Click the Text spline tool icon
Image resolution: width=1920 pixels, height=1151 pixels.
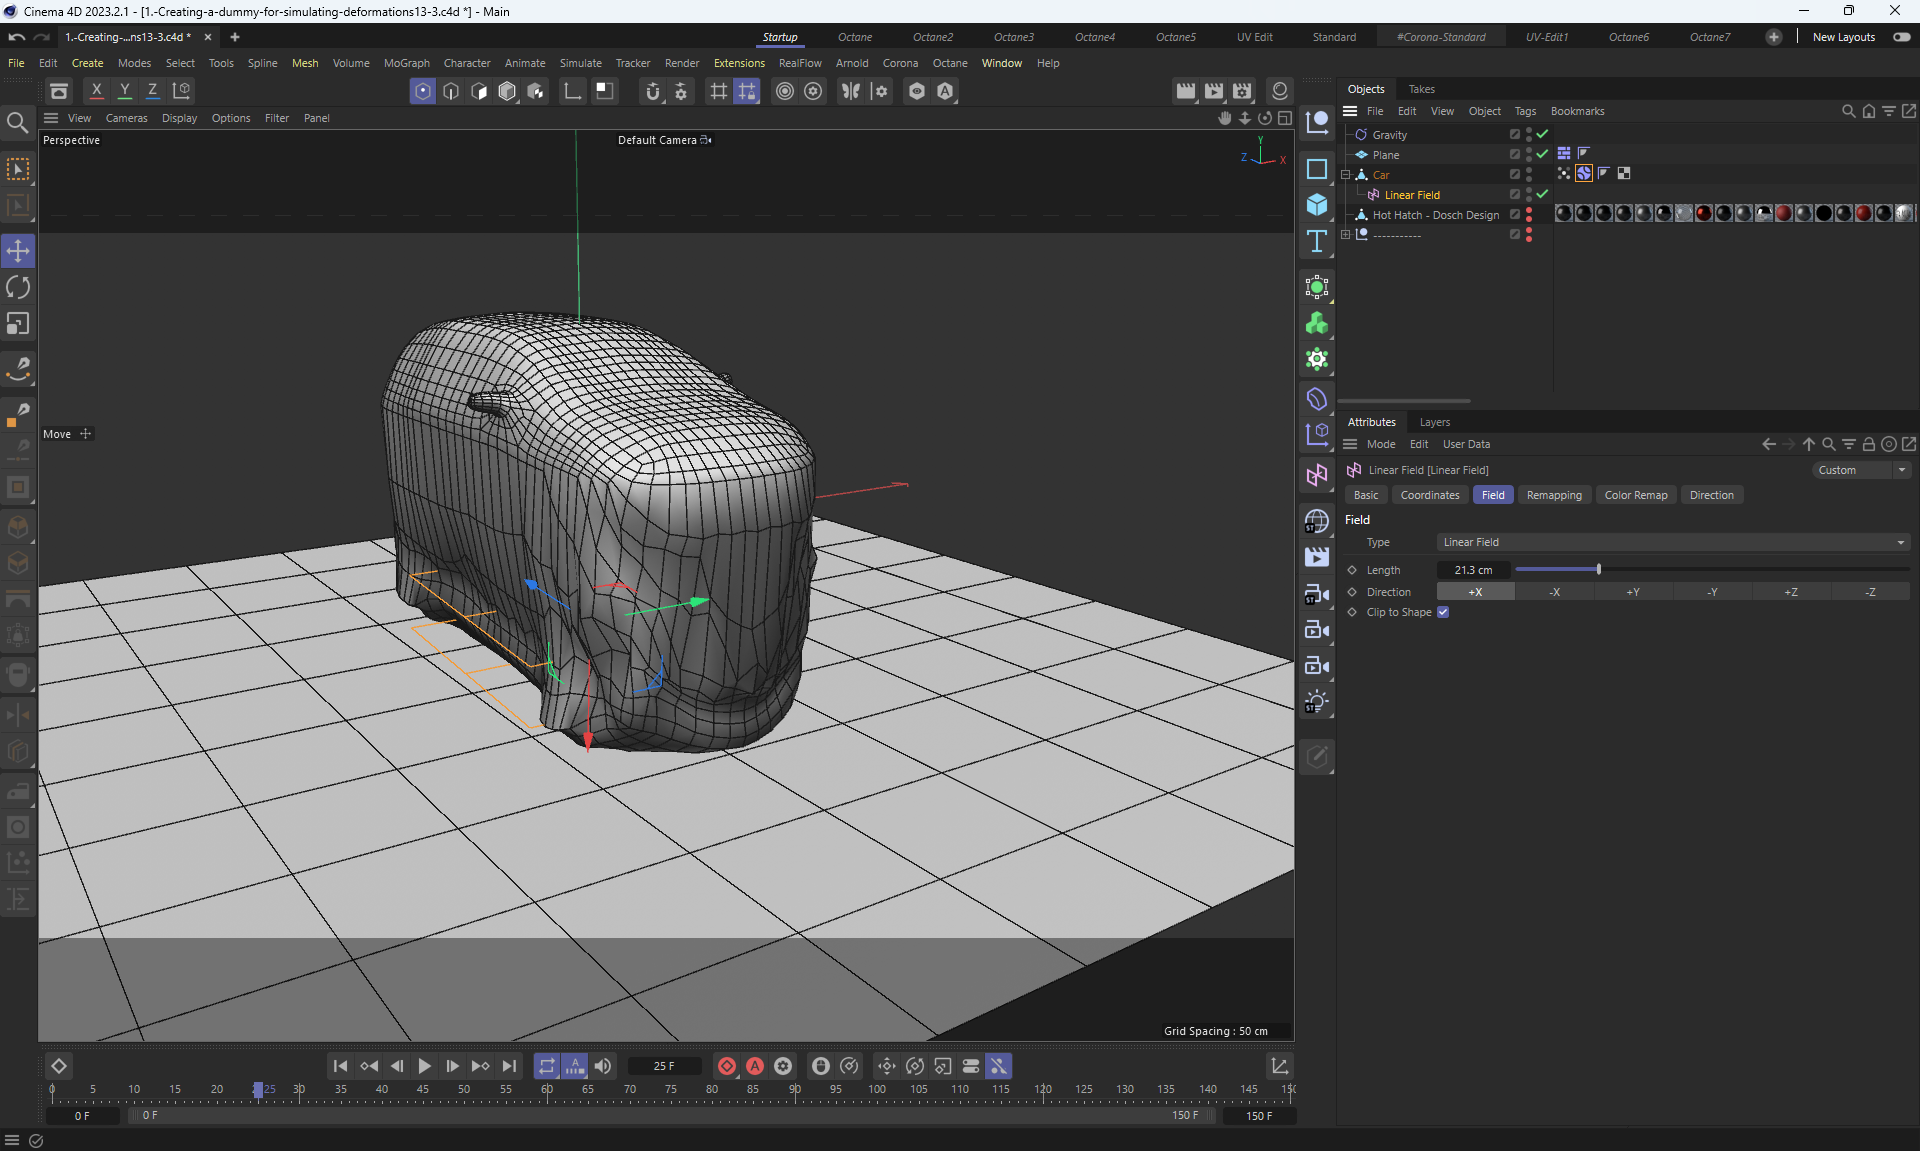1317,241
